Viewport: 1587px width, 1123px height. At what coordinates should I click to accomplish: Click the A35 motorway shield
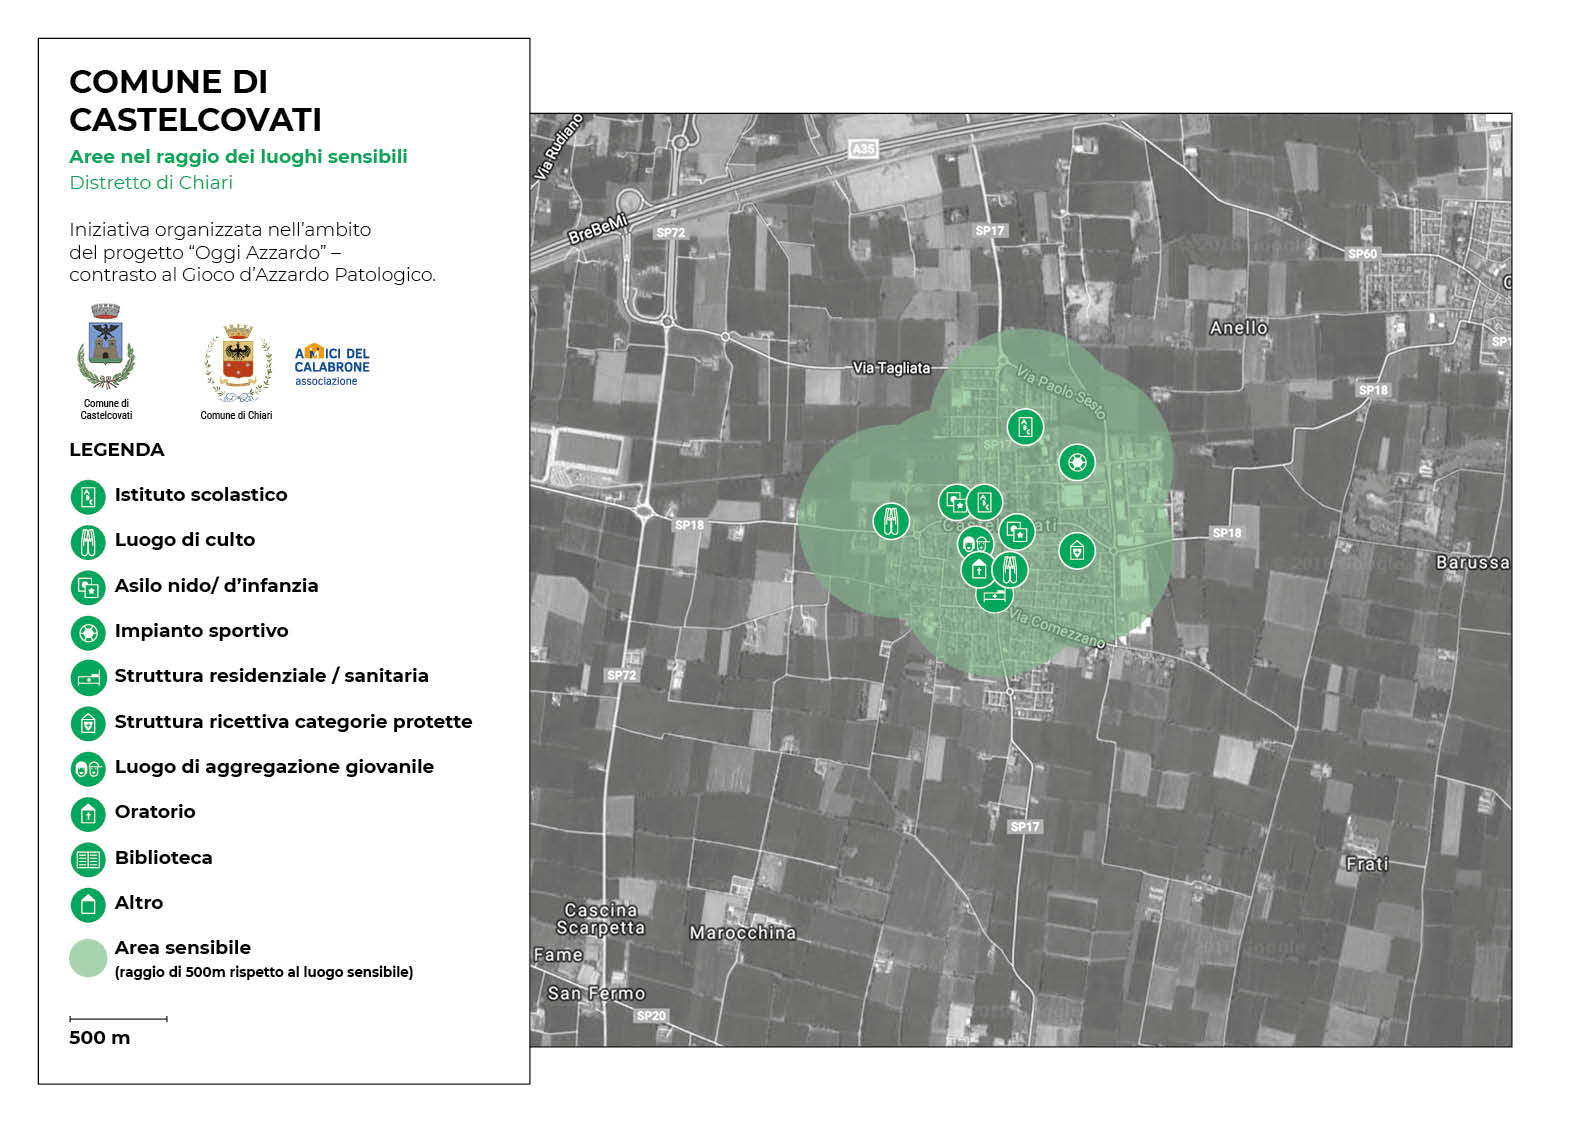point(863,149)
